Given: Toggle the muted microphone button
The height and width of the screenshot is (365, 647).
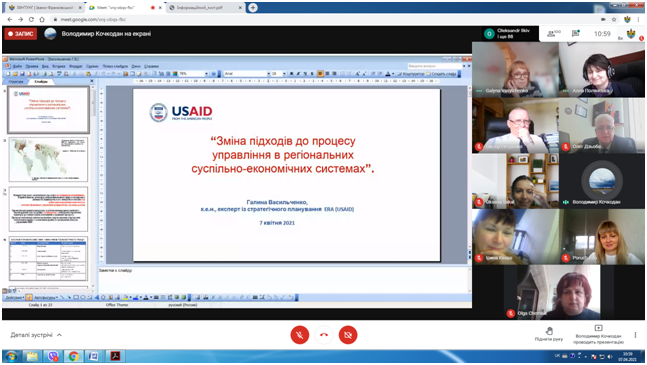Looking at the screenshot, I should [x=300, y=335].
